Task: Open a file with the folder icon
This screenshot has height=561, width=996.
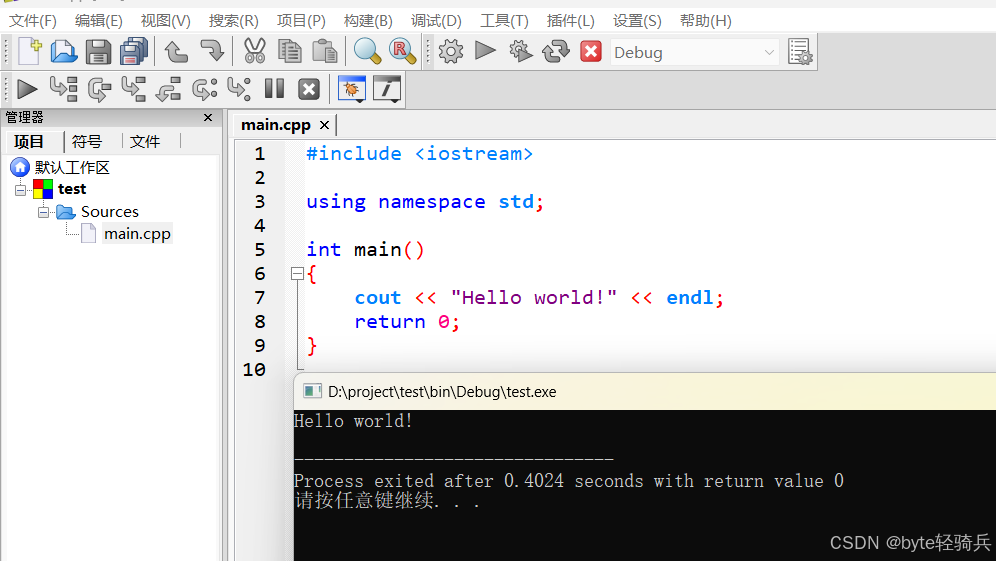Action: tap(64, 51)
